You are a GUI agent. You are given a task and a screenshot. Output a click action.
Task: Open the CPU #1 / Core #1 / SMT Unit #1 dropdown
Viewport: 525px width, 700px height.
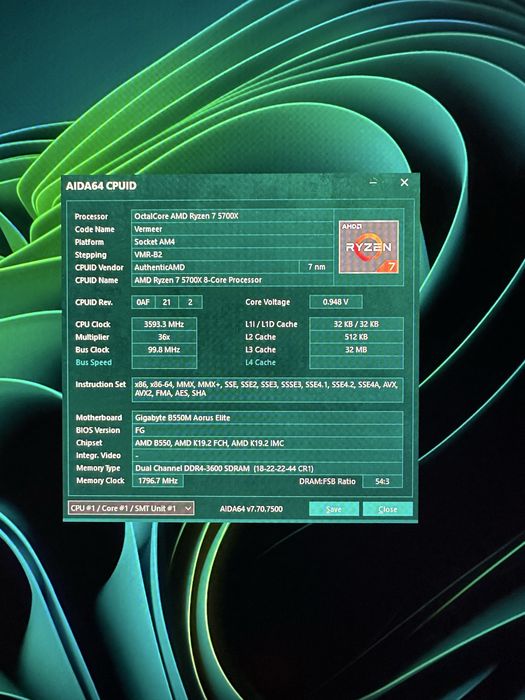pyautogui.click(x=131, y=508)
